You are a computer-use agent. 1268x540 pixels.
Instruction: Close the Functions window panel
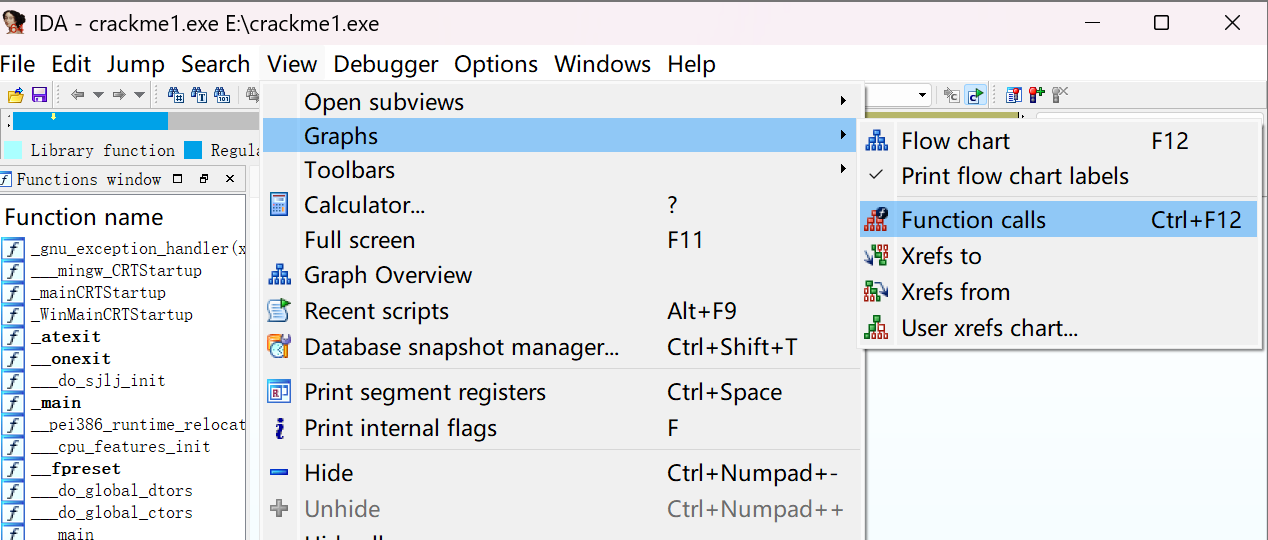point(230,179)
